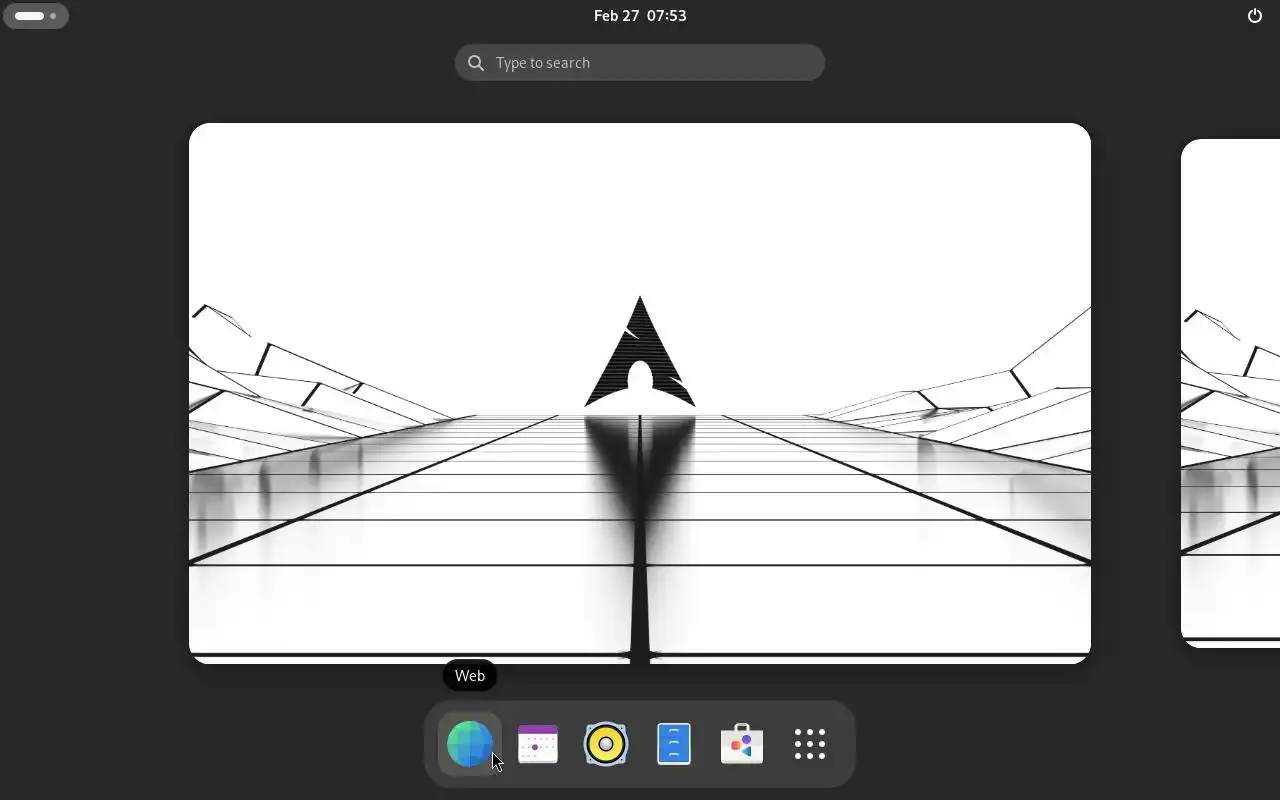Select the main workspace thumbnail
1280x800 pixels.
coord(640,393)
